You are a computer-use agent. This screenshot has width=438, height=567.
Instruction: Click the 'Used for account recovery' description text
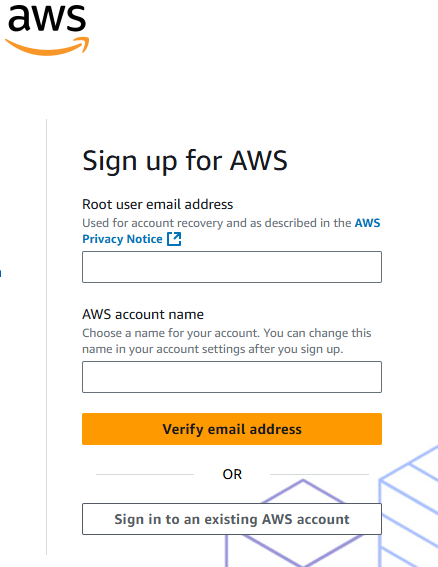[217, 223]
